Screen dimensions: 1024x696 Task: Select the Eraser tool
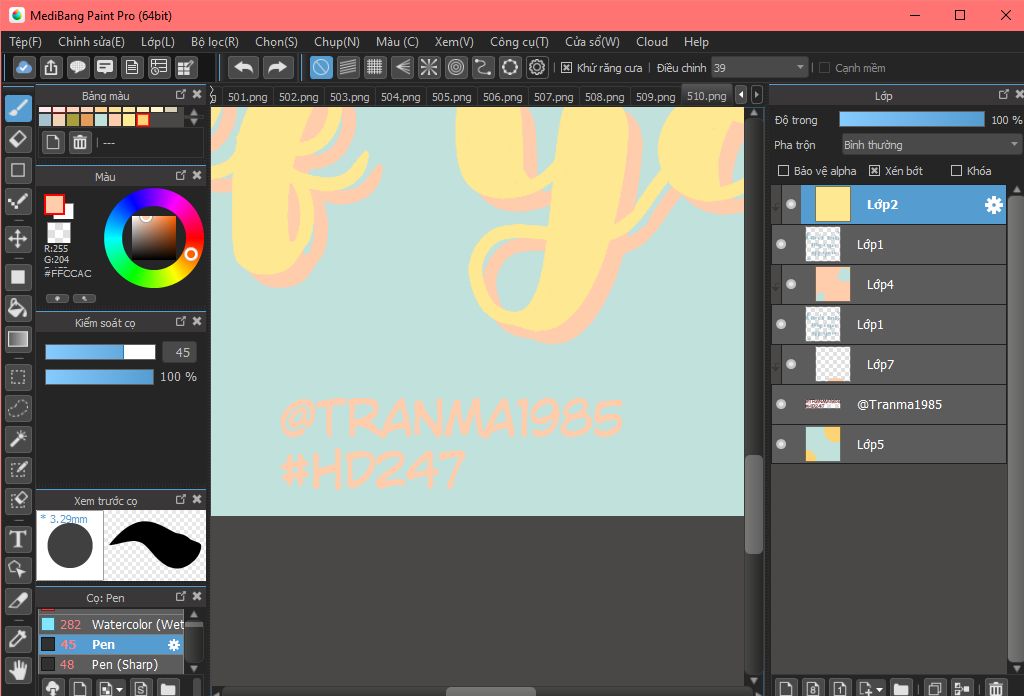click(x=18, y=138)
